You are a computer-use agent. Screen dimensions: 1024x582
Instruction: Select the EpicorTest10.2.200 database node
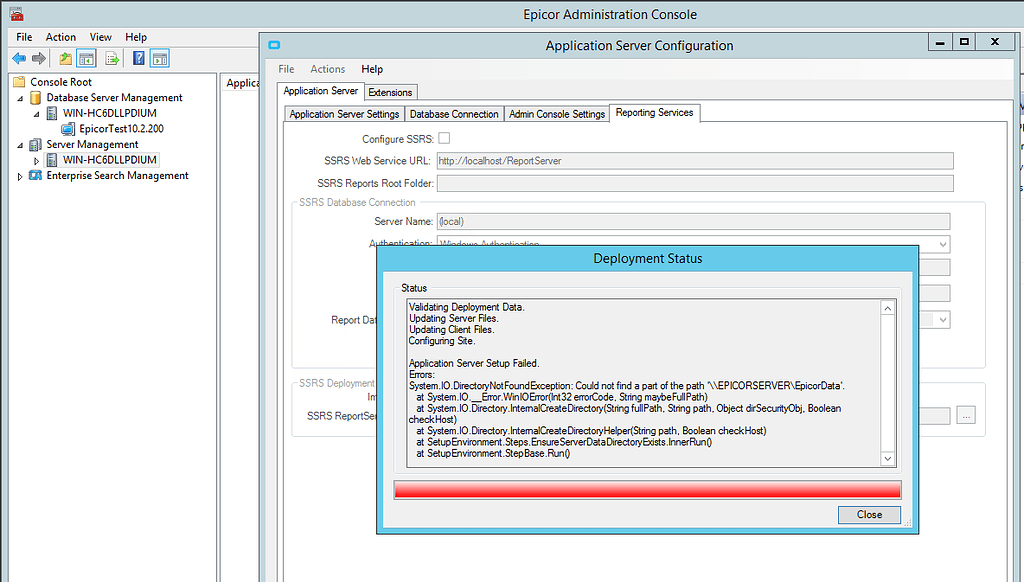pyautogui.click(x=121, y=129)
